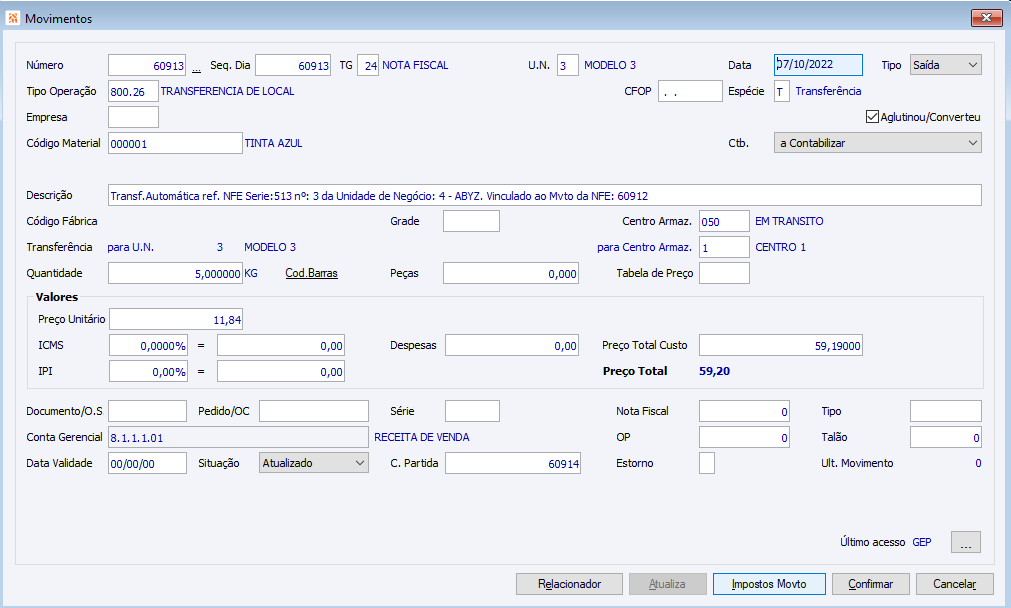Click the Série input field

[x=473, y=411]
